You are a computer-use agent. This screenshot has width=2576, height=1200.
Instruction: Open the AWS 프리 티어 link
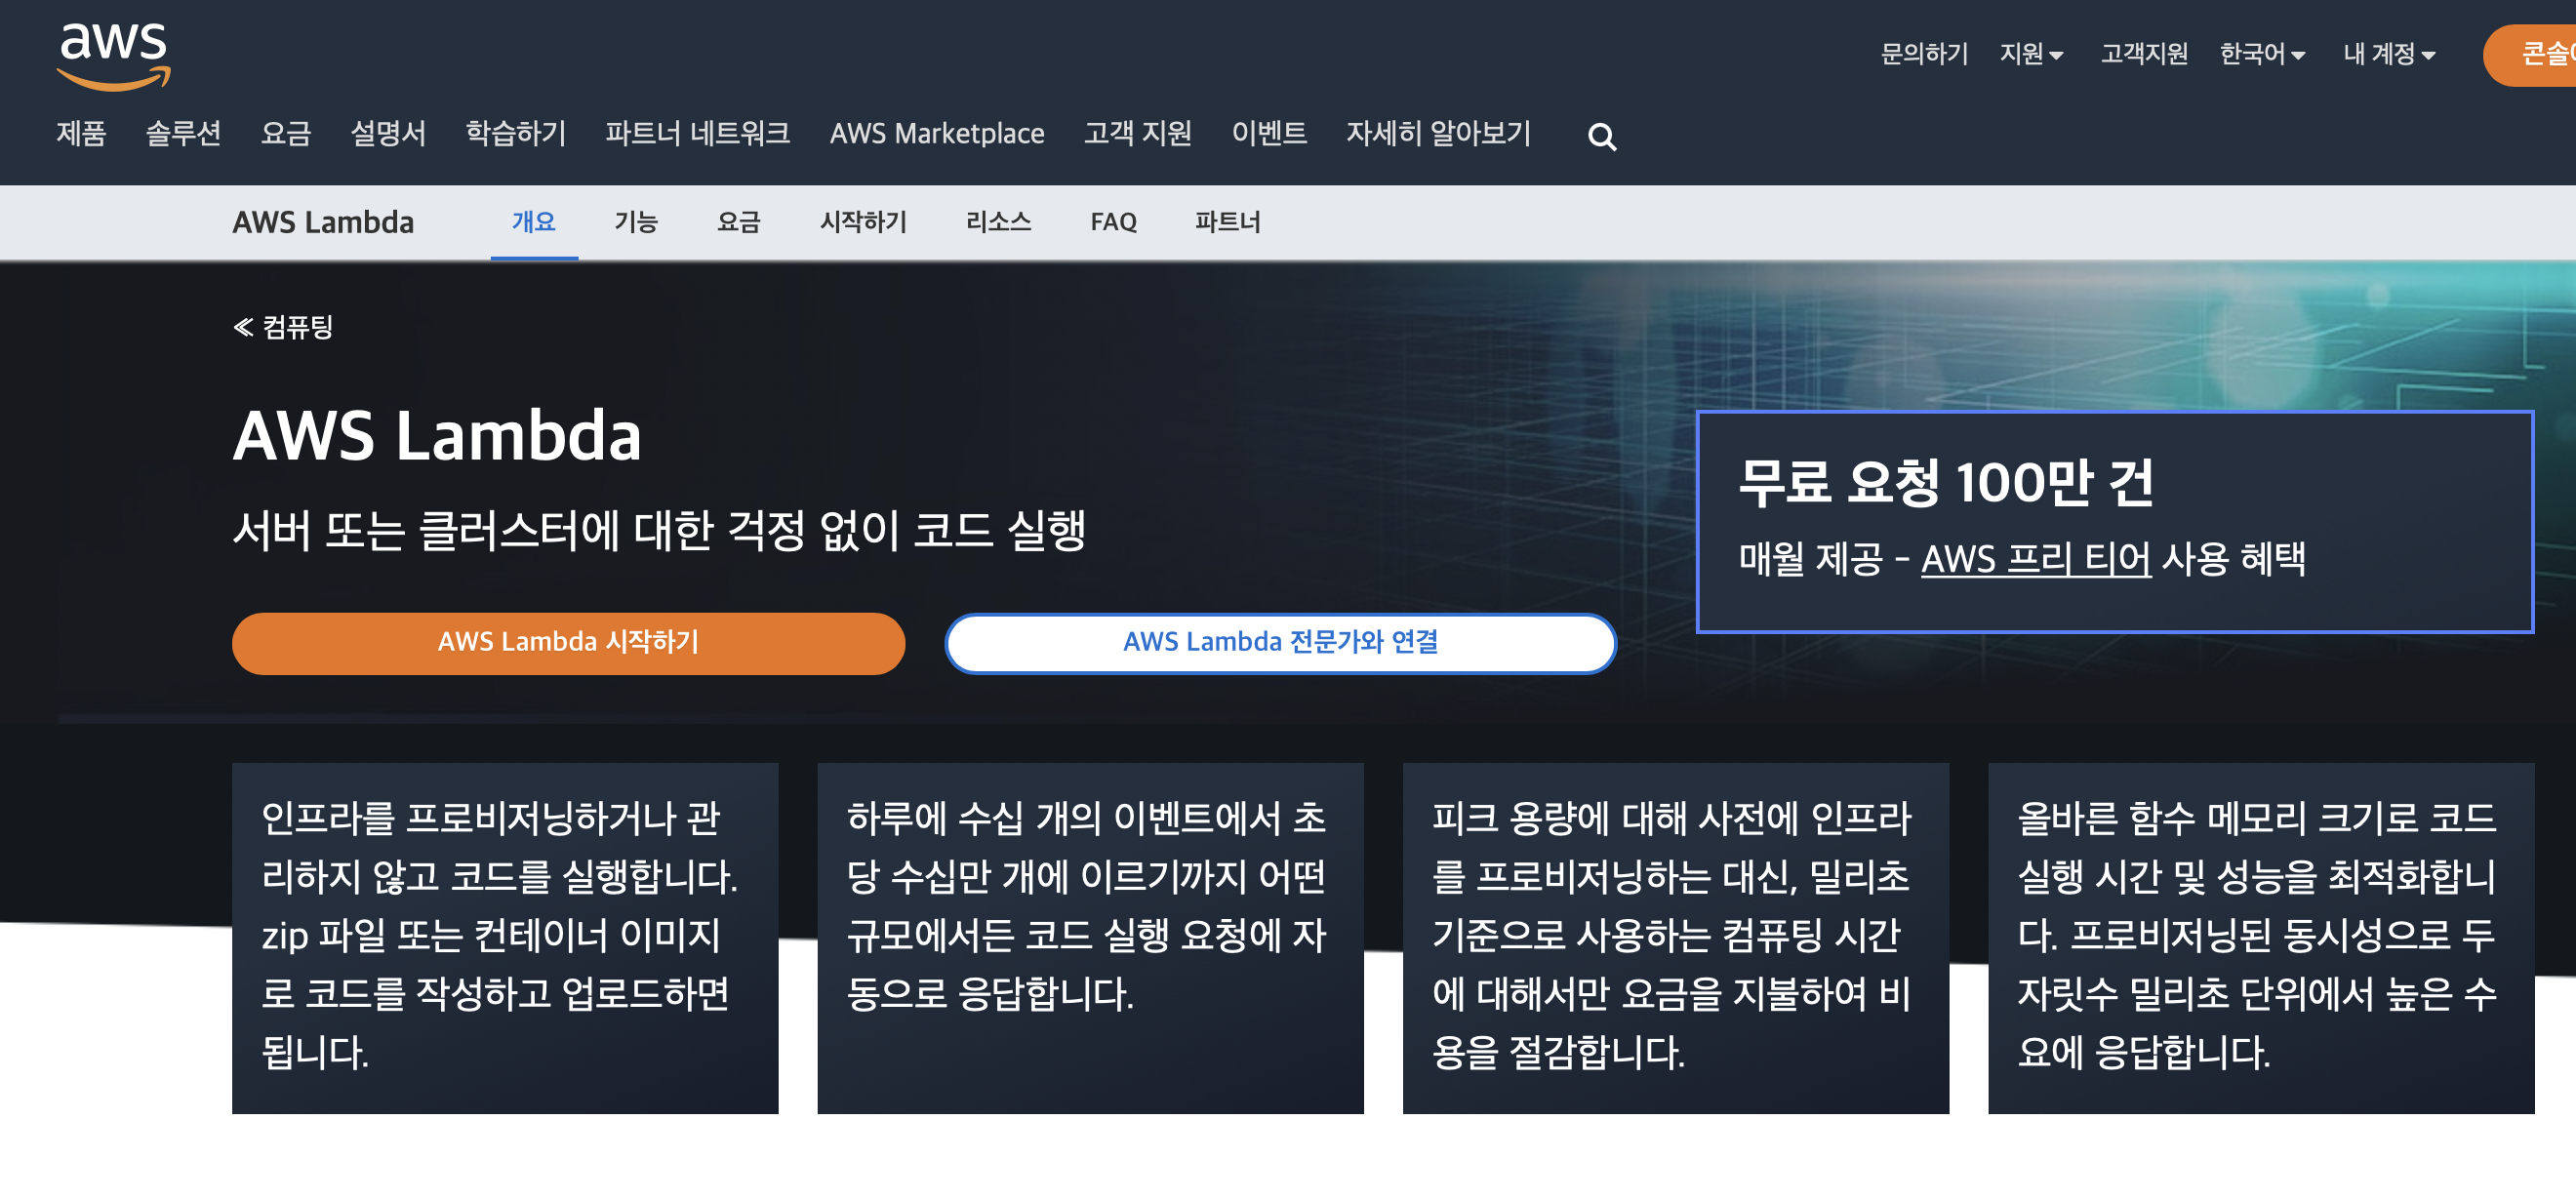coord(2036,558)
